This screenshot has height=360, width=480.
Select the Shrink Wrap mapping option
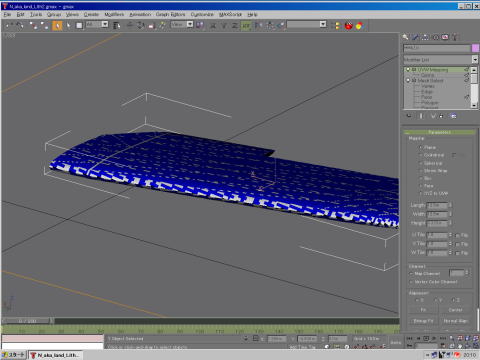(x=421, y=171)
